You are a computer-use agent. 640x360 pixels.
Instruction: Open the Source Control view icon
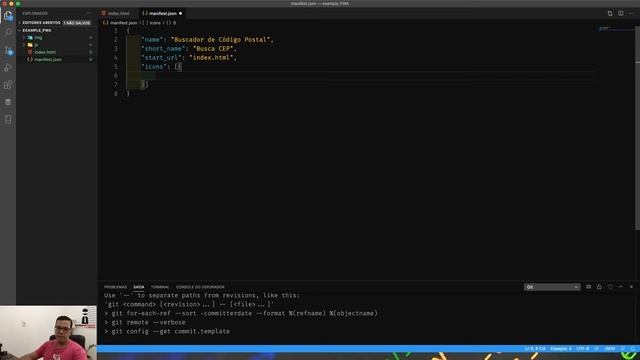(8, 50)
